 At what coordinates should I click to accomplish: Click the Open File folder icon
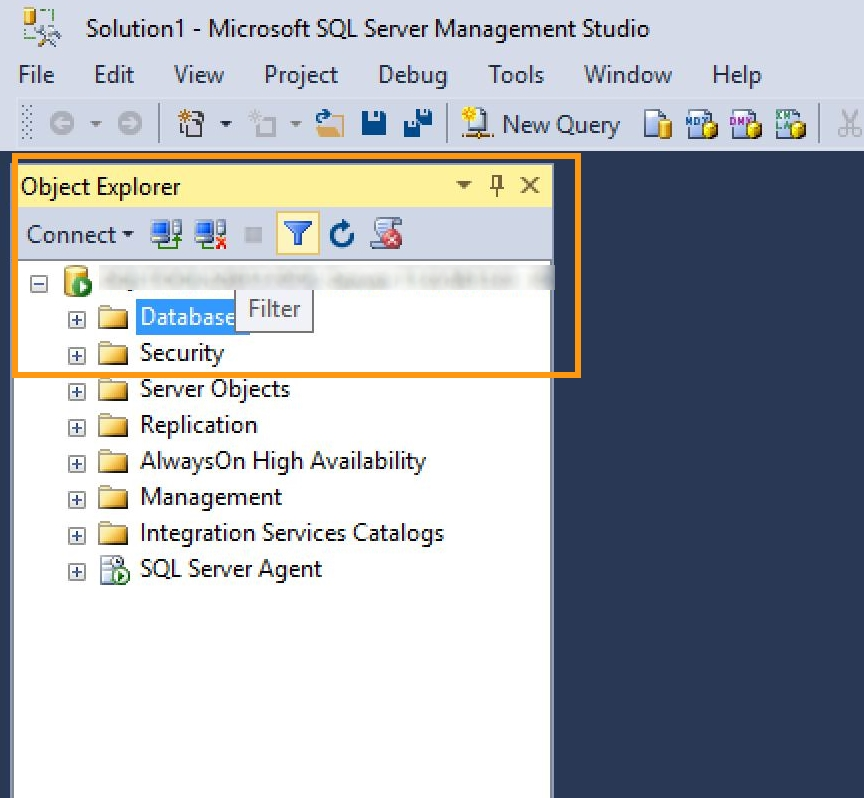tap(330, 122)
